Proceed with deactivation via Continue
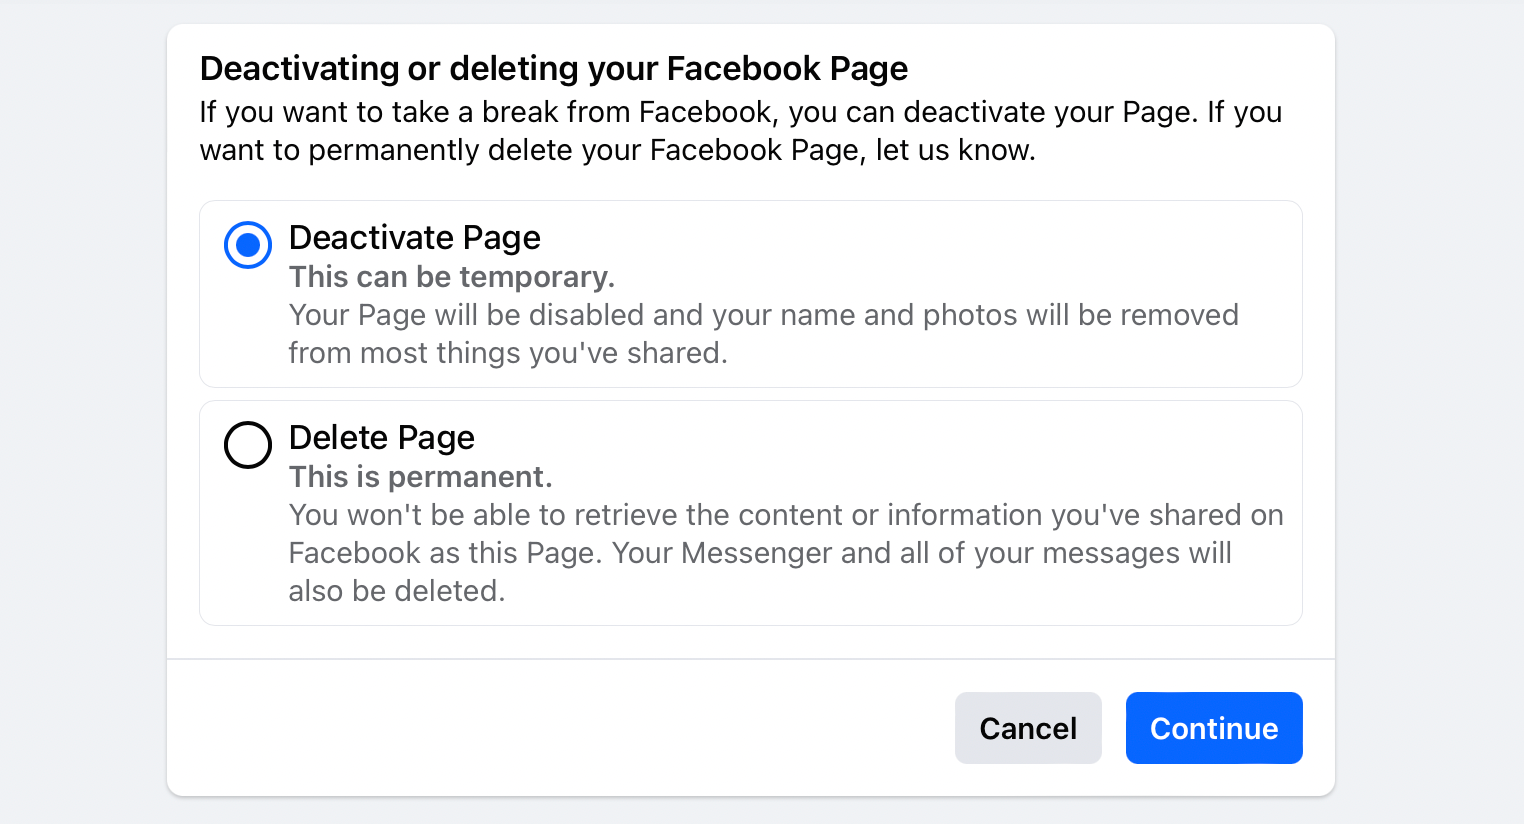The height and width of the screenshot is (824, 1524). coord(1213,728)
